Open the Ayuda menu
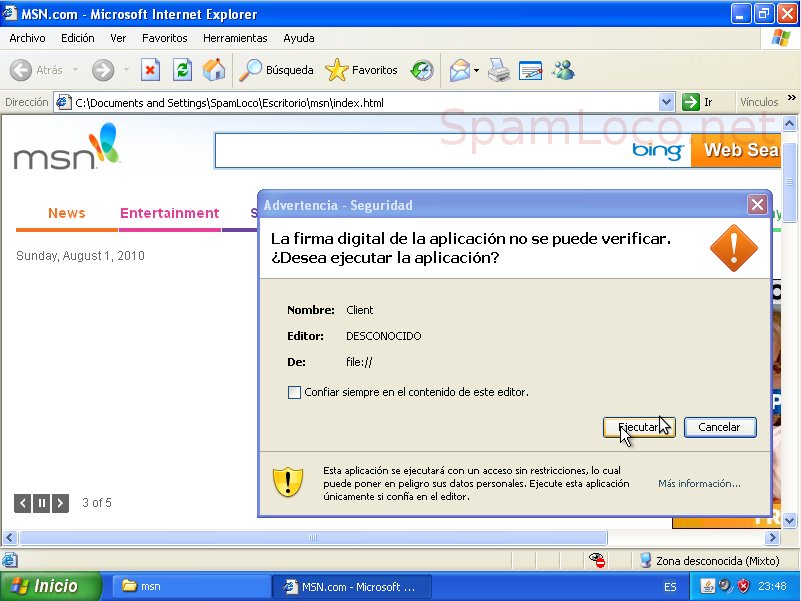The height and width of the screenshot is (601, 801). pos(299,38)
